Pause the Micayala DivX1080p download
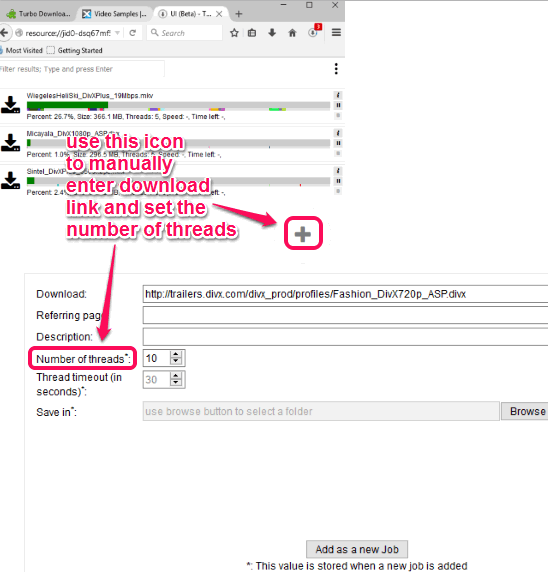548x572 pixels. click(338, 143)
